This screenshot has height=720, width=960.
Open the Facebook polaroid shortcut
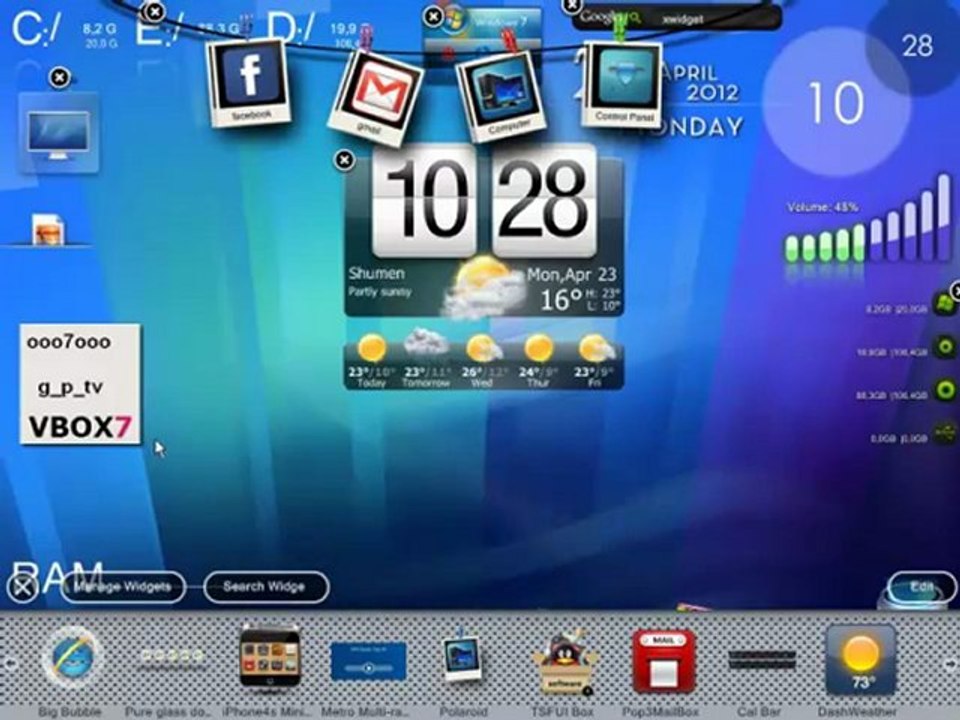(249, 82)
